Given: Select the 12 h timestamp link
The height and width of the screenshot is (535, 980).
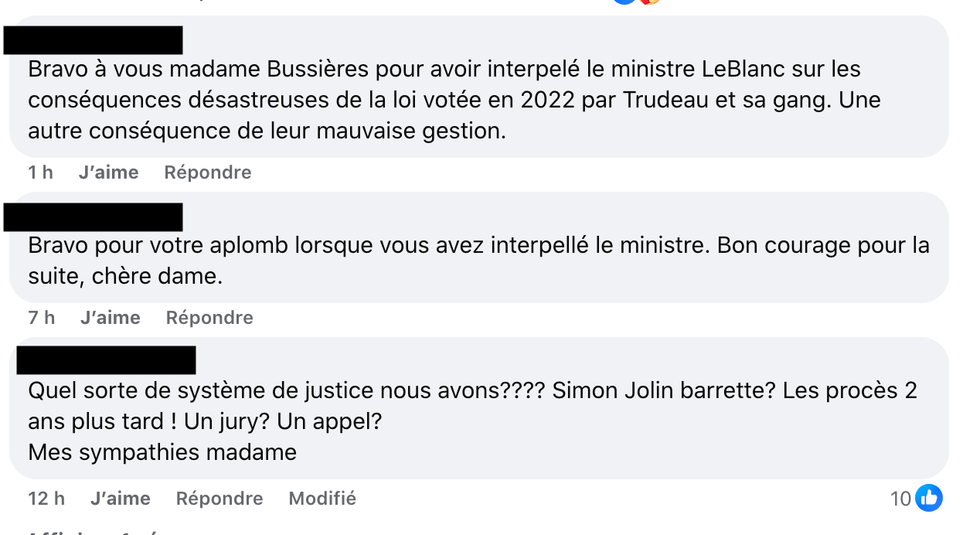Looking at the screenshot, I should click(x=46, y=498).
